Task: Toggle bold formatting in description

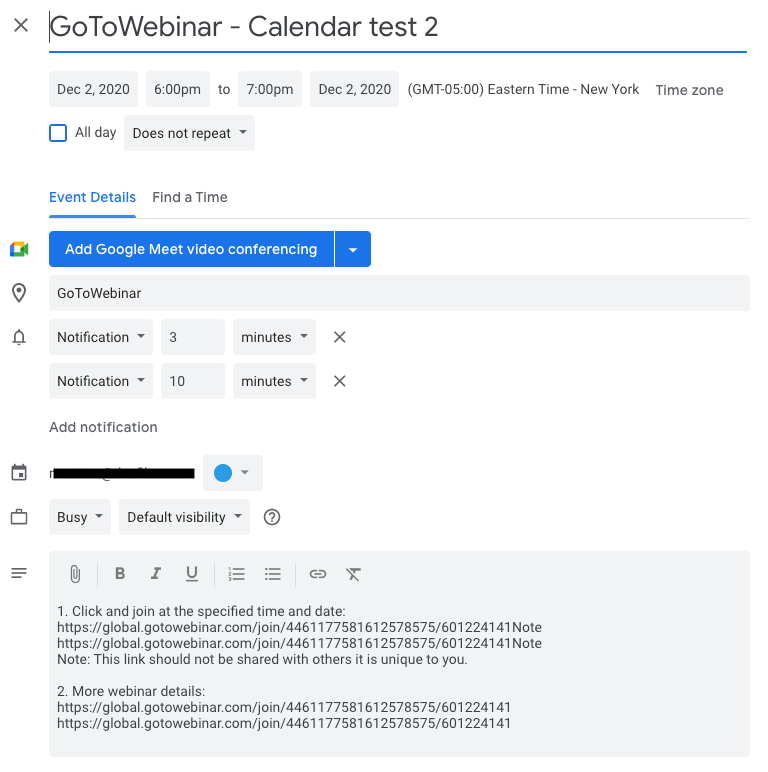Action: [x=120, y=574]
